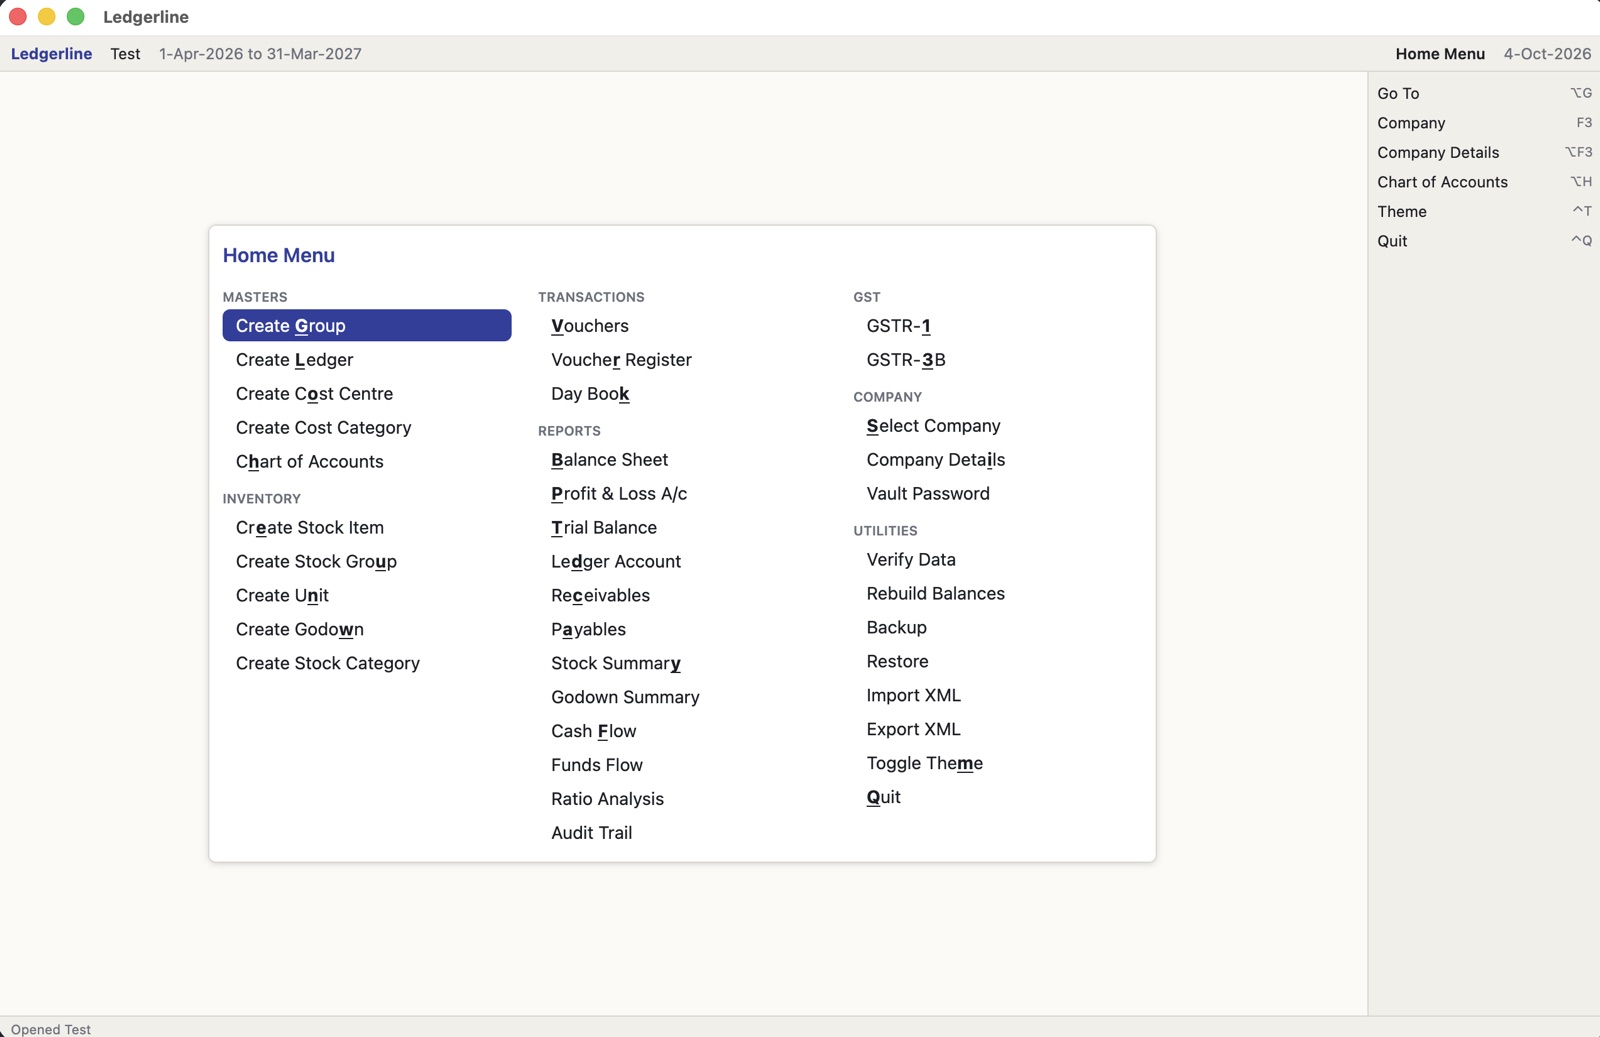
Task: Click Go To in right sidebar
Action: coord(1484,93)
